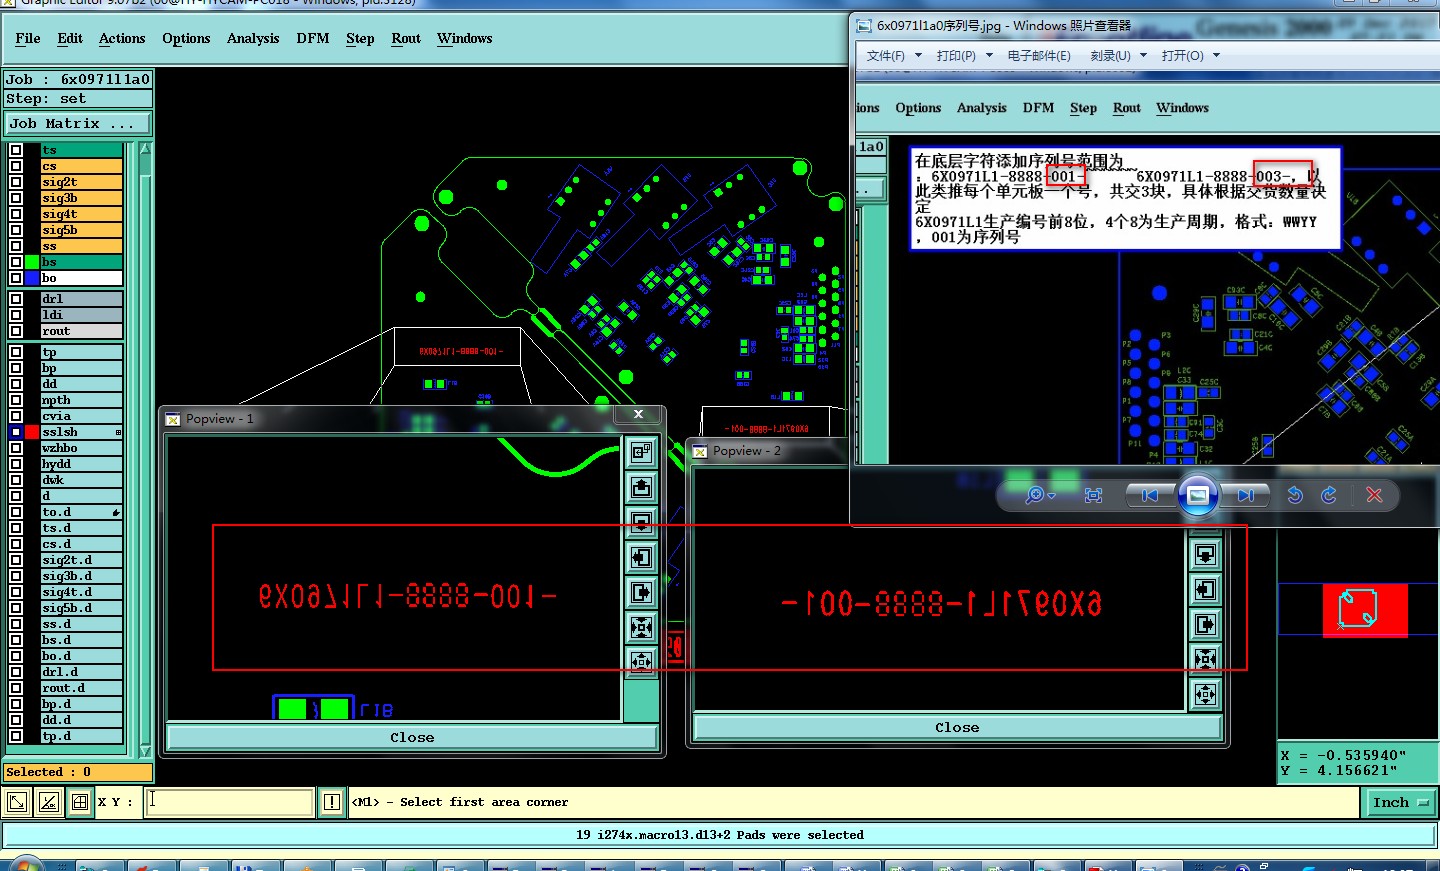Screen dimensions: 1440x871
Task: Open Windows menu in Graphic Editor
Action: 465,38
